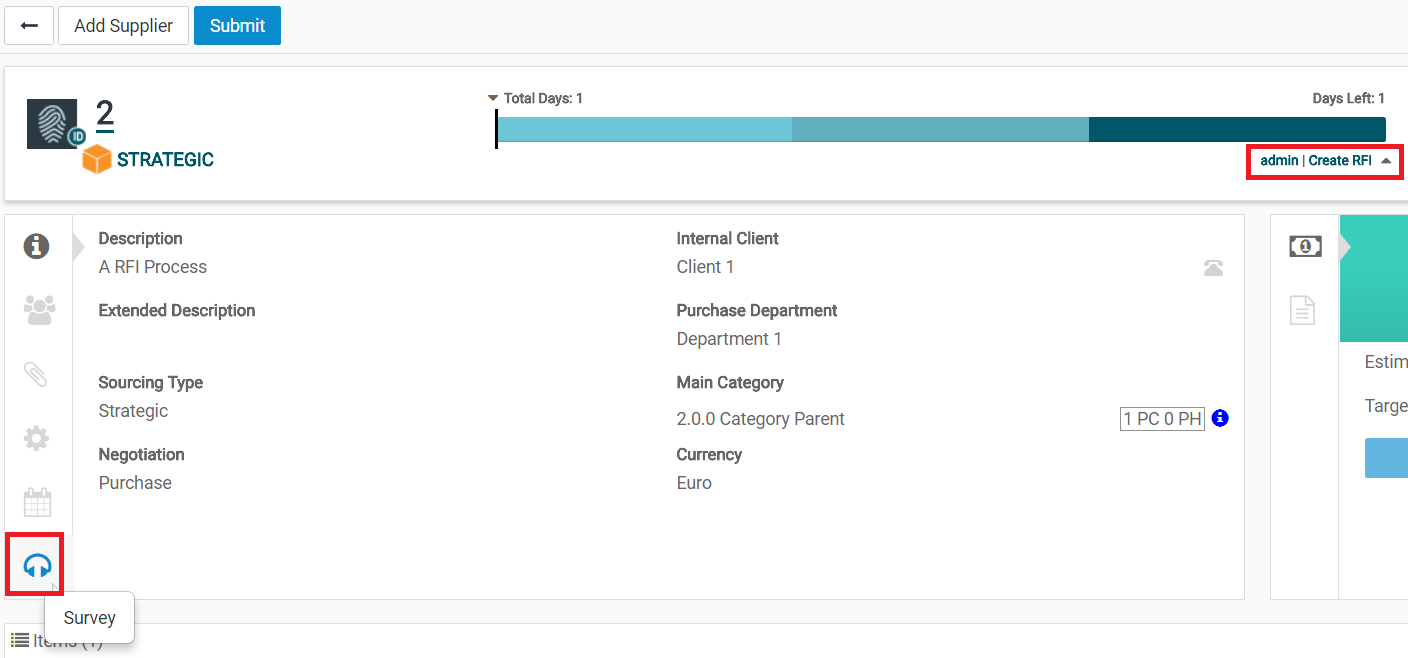
Task: Open the settings gear sidebar icon
Action: click(x=37, y=438)
